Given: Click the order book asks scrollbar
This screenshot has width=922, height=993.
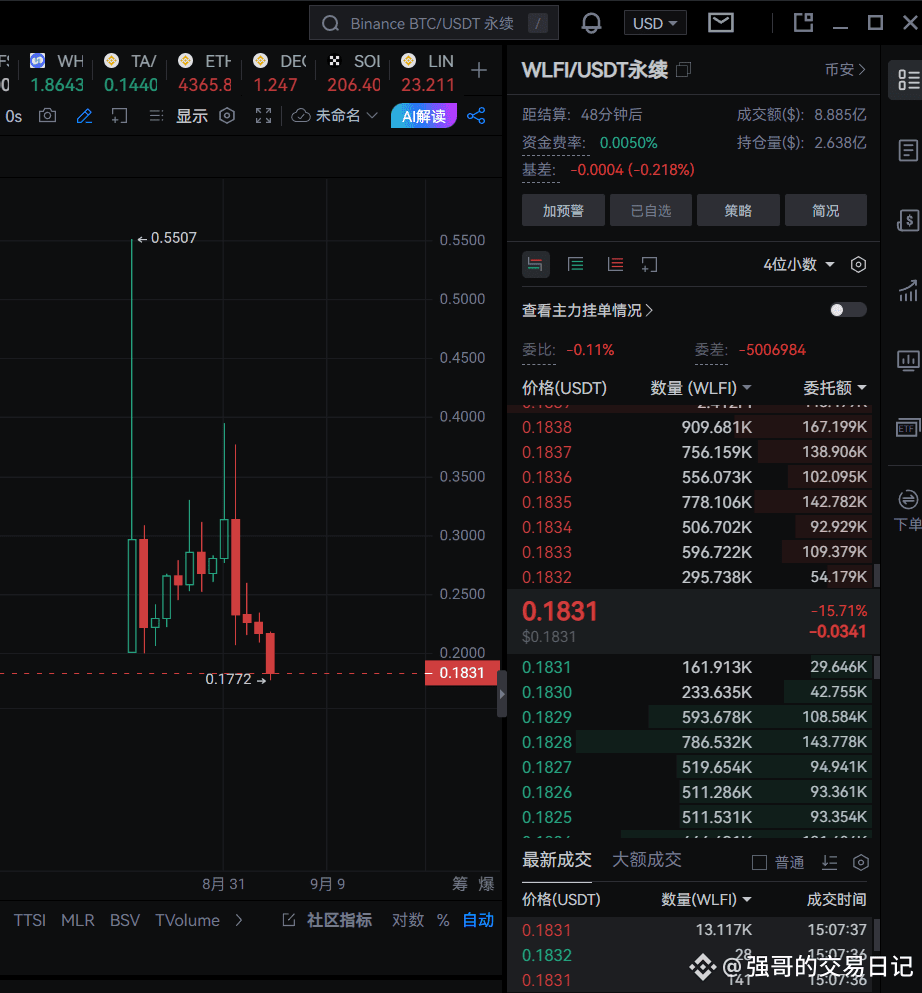Looking at the screenshot, I should [x=876, y=575].
